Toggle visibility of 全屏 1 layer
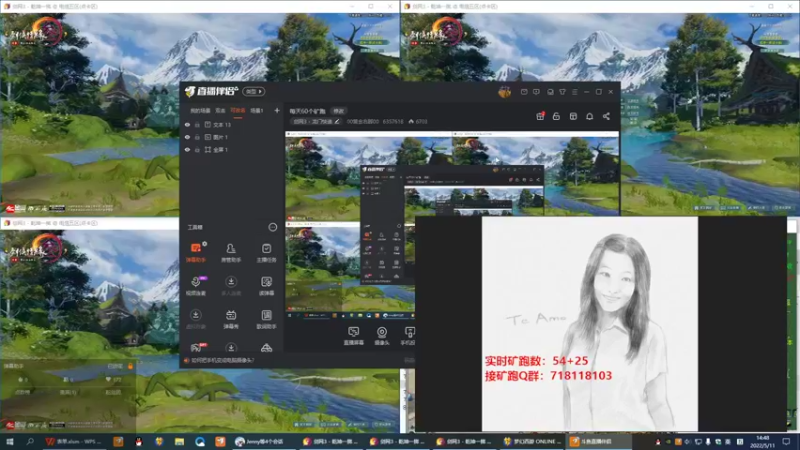This screenshot has width=800, height=450. 187,149
